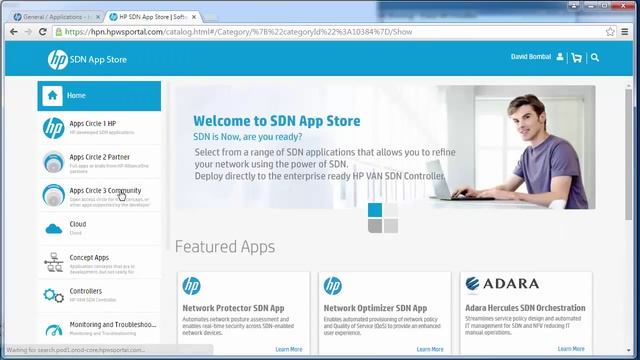Click the page vertical scrollbar thumb
The width and height of the screenshot is (640, 360).
tap(629, 154)
